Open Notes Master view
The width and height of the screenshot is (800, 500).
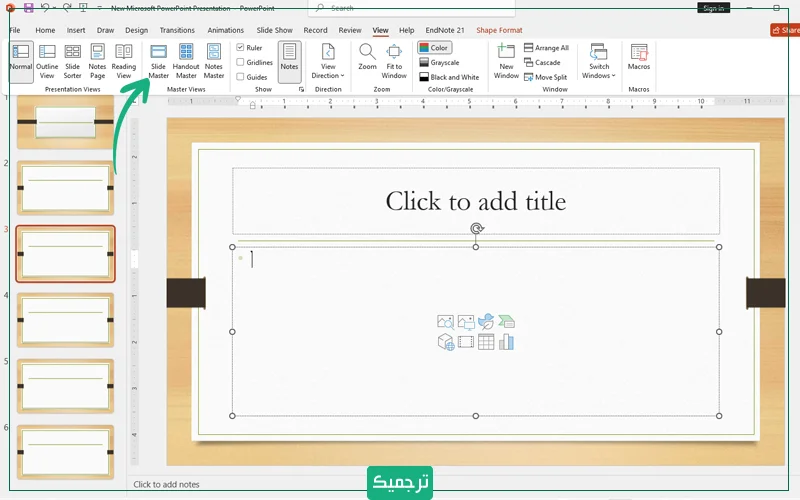point(214,61)
